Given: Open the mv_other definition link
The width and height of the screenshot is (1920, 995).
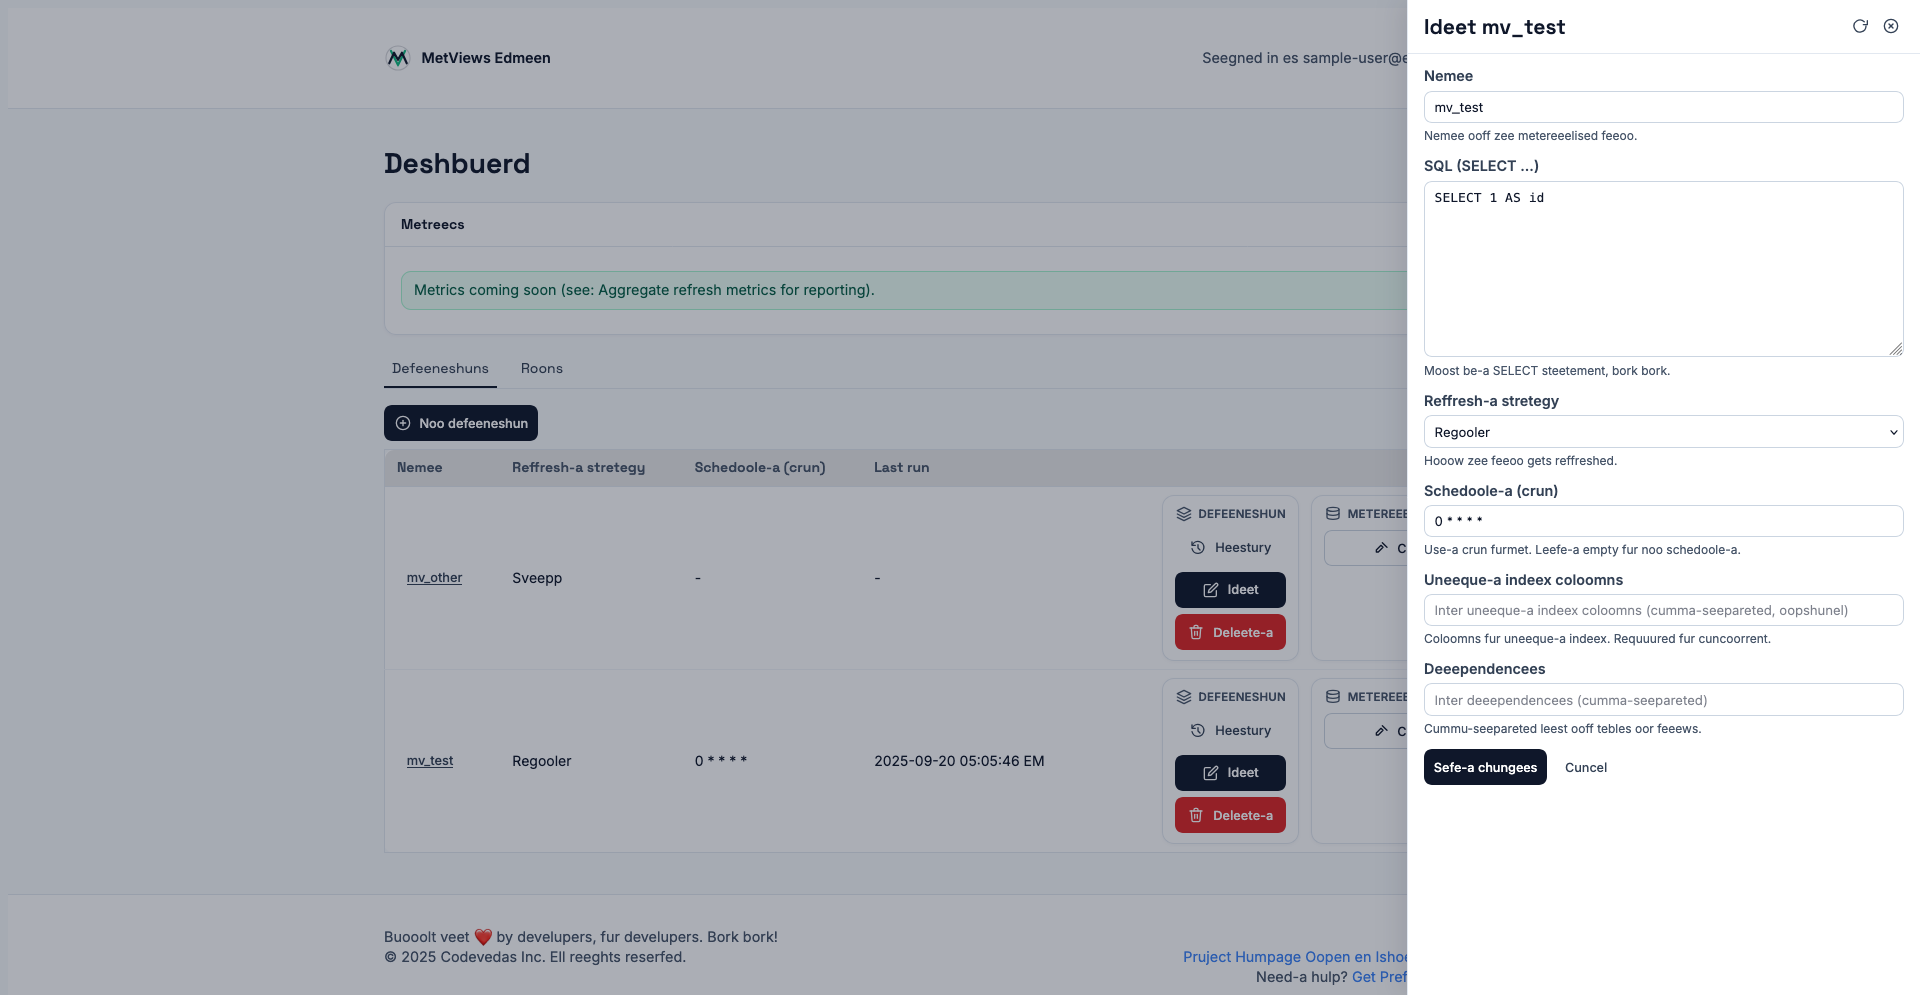Looking at the screenshot, I should pos(434,578).
